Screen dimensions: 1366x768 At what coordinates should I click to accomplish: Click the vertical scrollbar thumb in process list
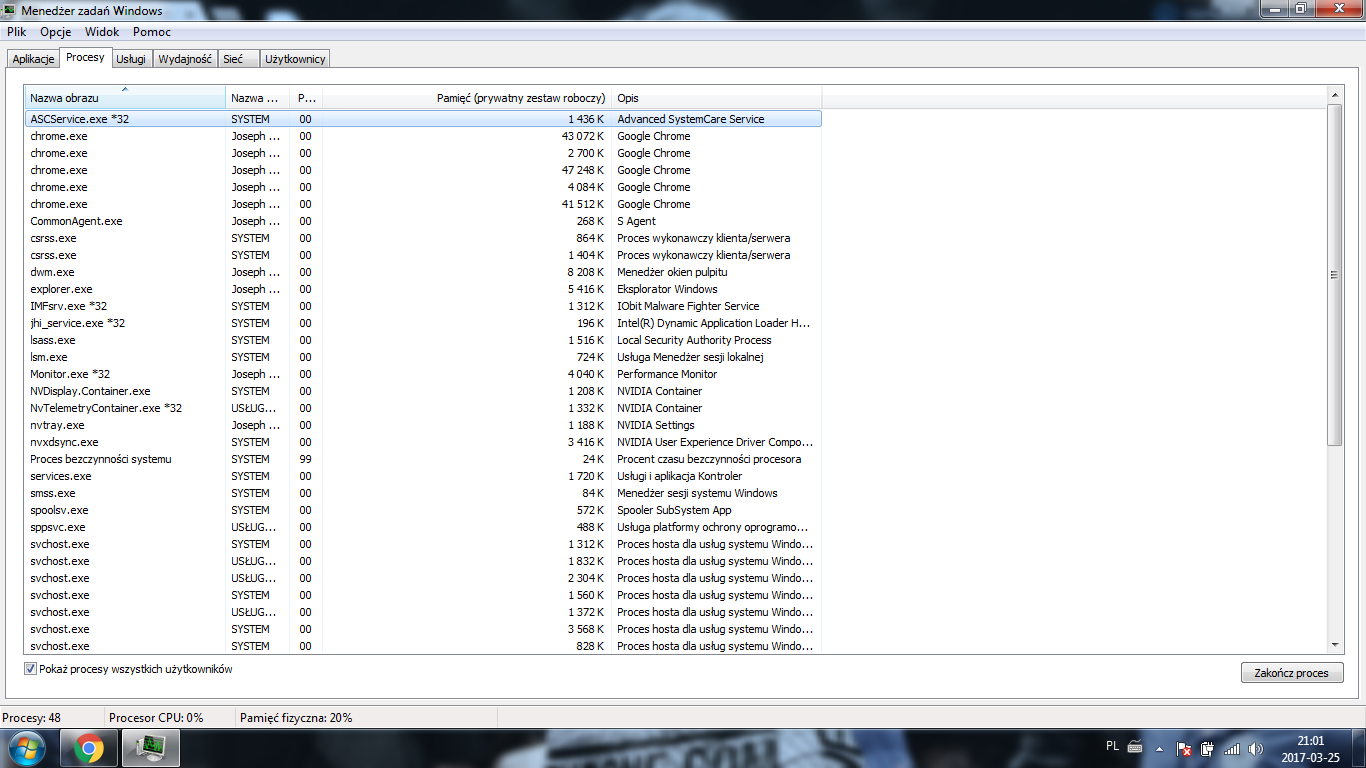point(1335,275)
